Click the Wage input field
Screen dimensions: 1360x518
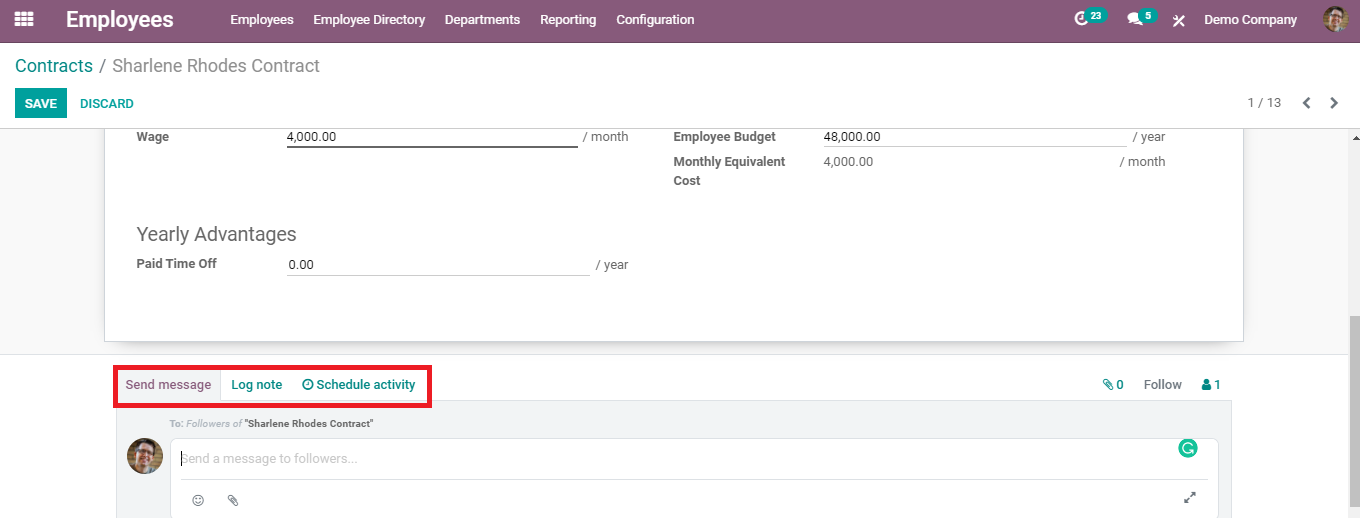click(431, 137)
